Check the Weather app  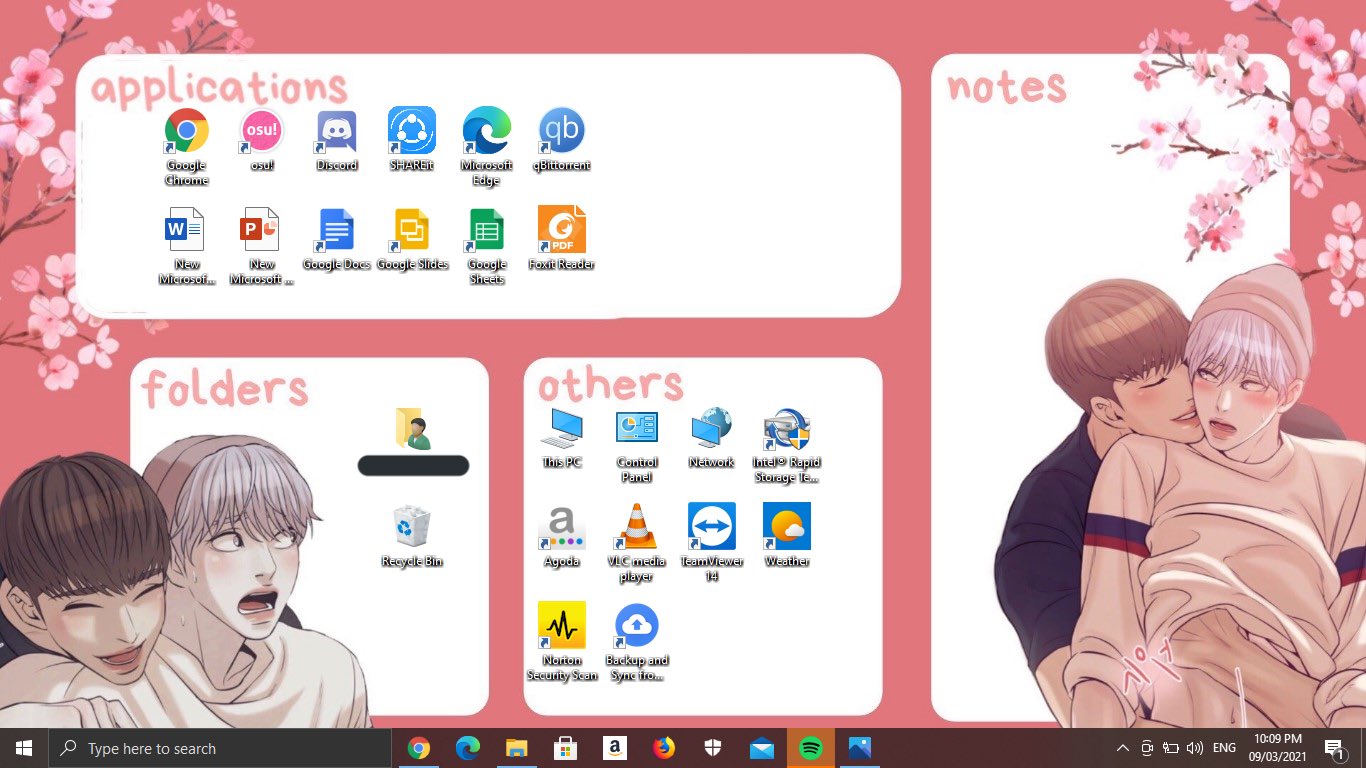(786, 527)
